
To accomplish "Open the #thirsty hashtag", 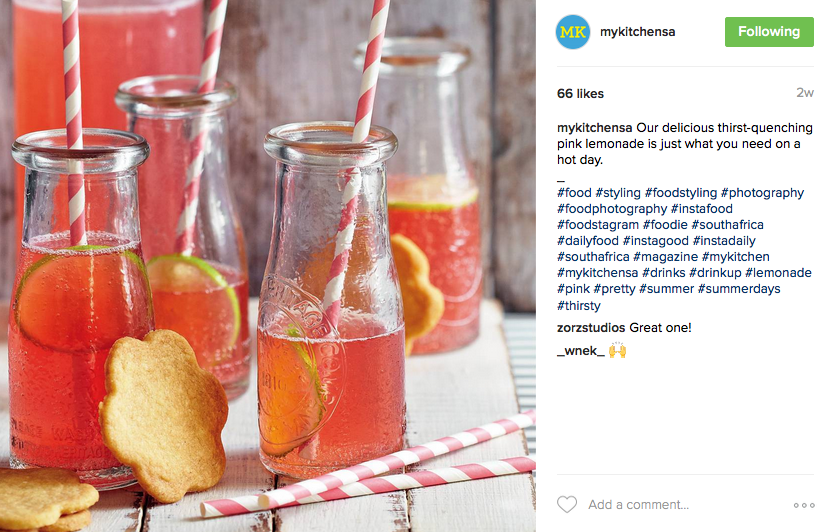I will point(579,305).
